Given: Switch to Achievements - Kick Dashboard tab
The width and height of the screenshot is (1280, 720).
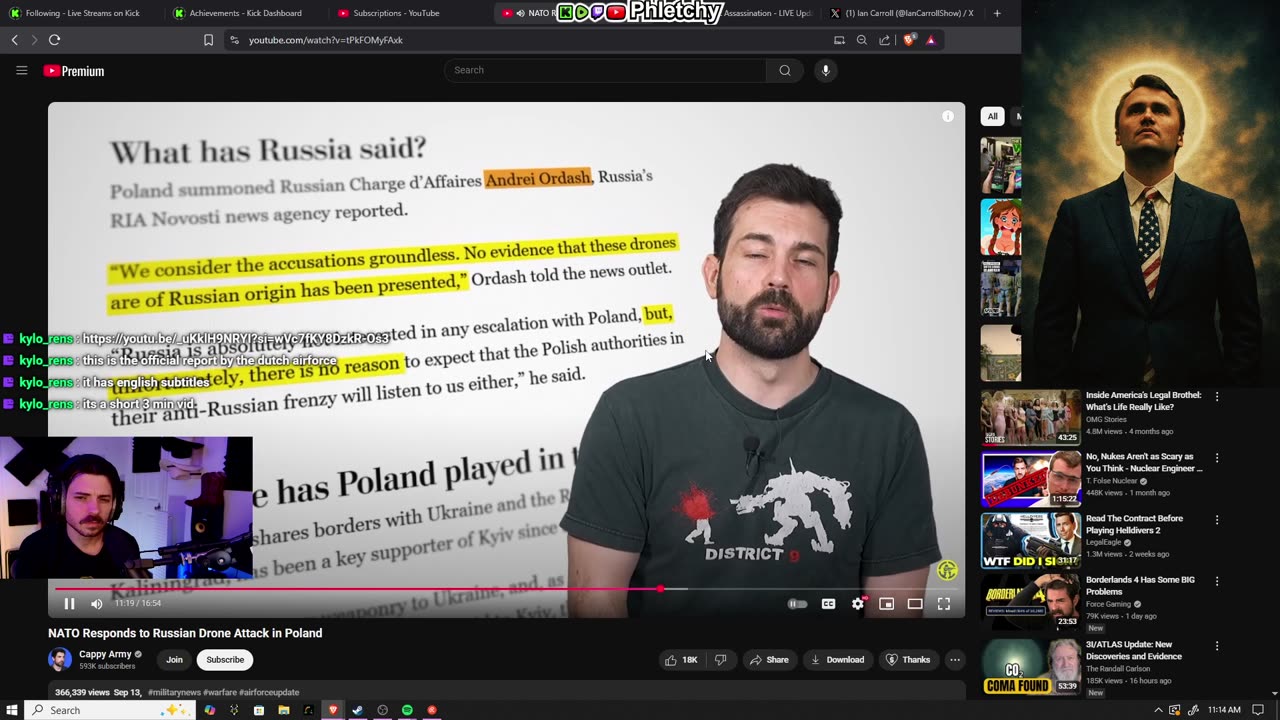Looking at the screenshot, I should [245, 13].
